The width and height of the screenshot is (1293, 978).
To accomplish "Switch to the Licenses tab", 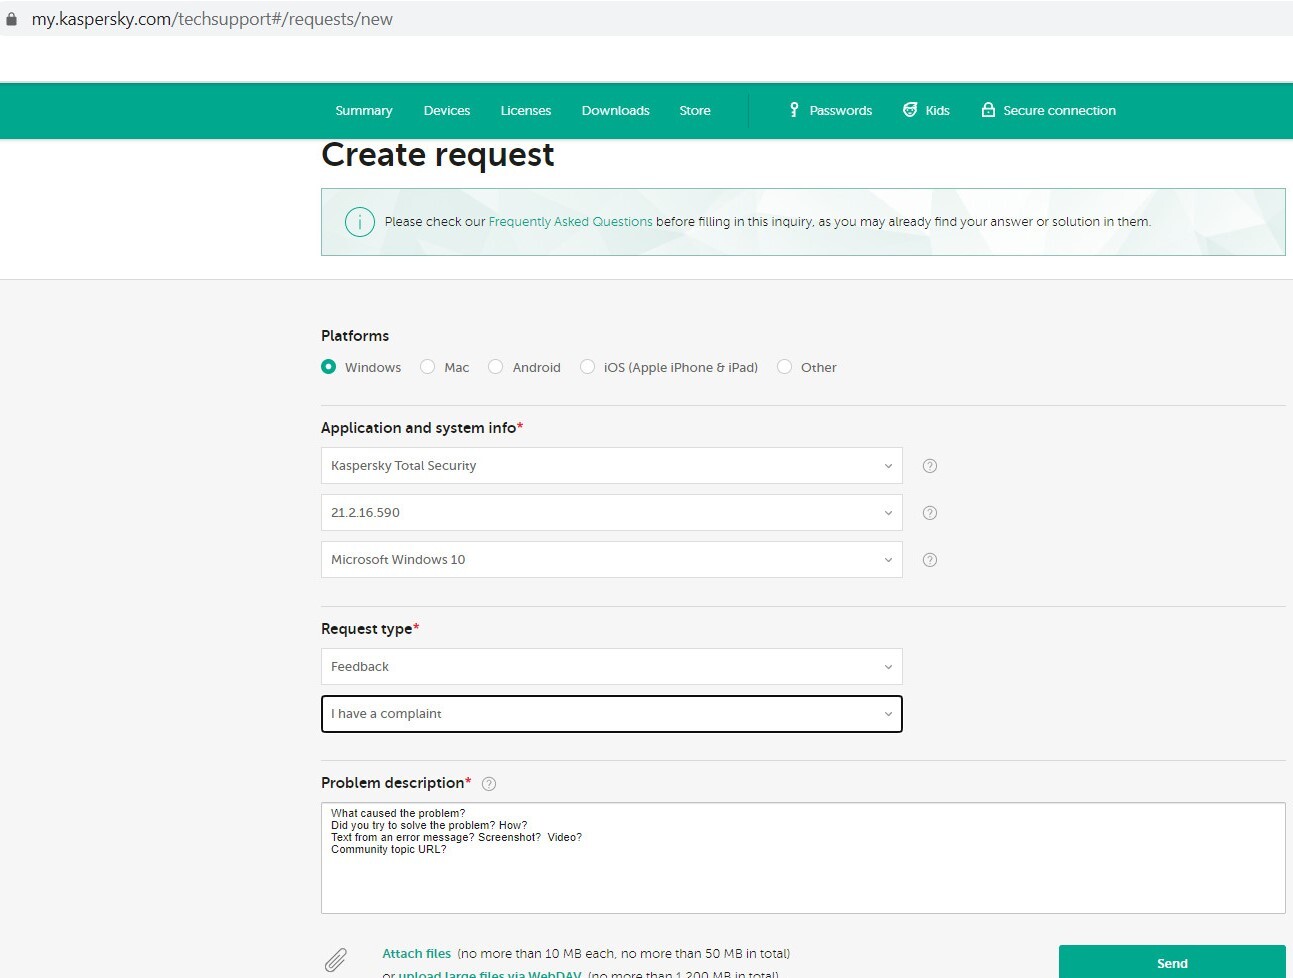I will (x=526, y=111).
